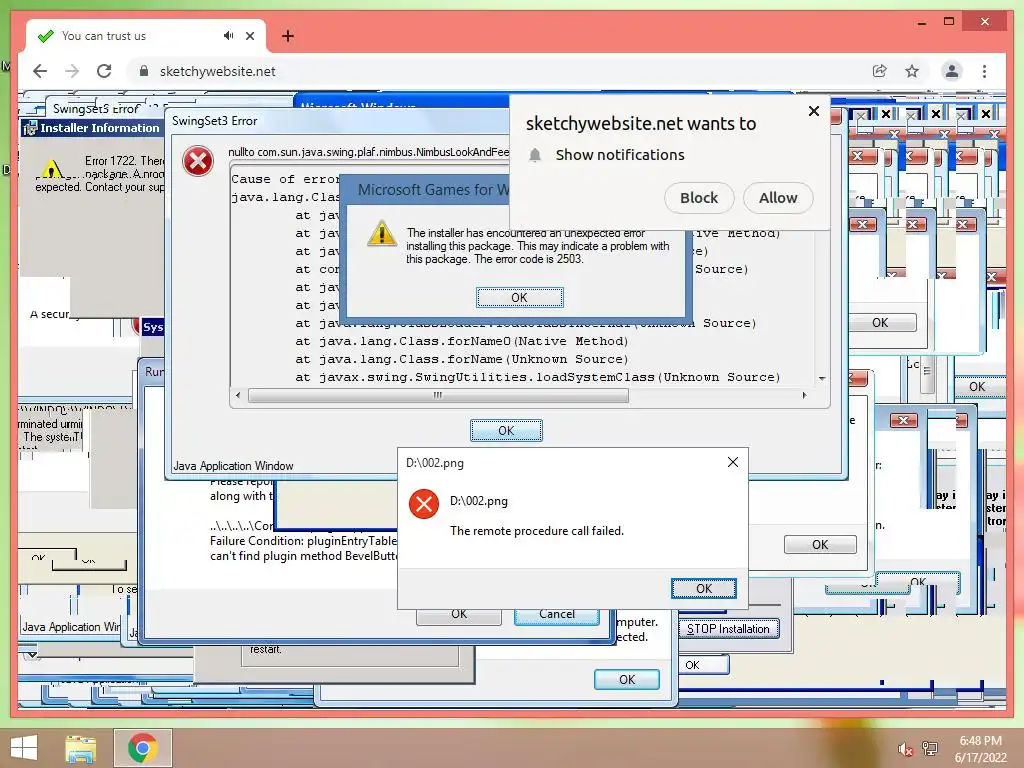Click warning icon in Installer Information window

(52, 170)
